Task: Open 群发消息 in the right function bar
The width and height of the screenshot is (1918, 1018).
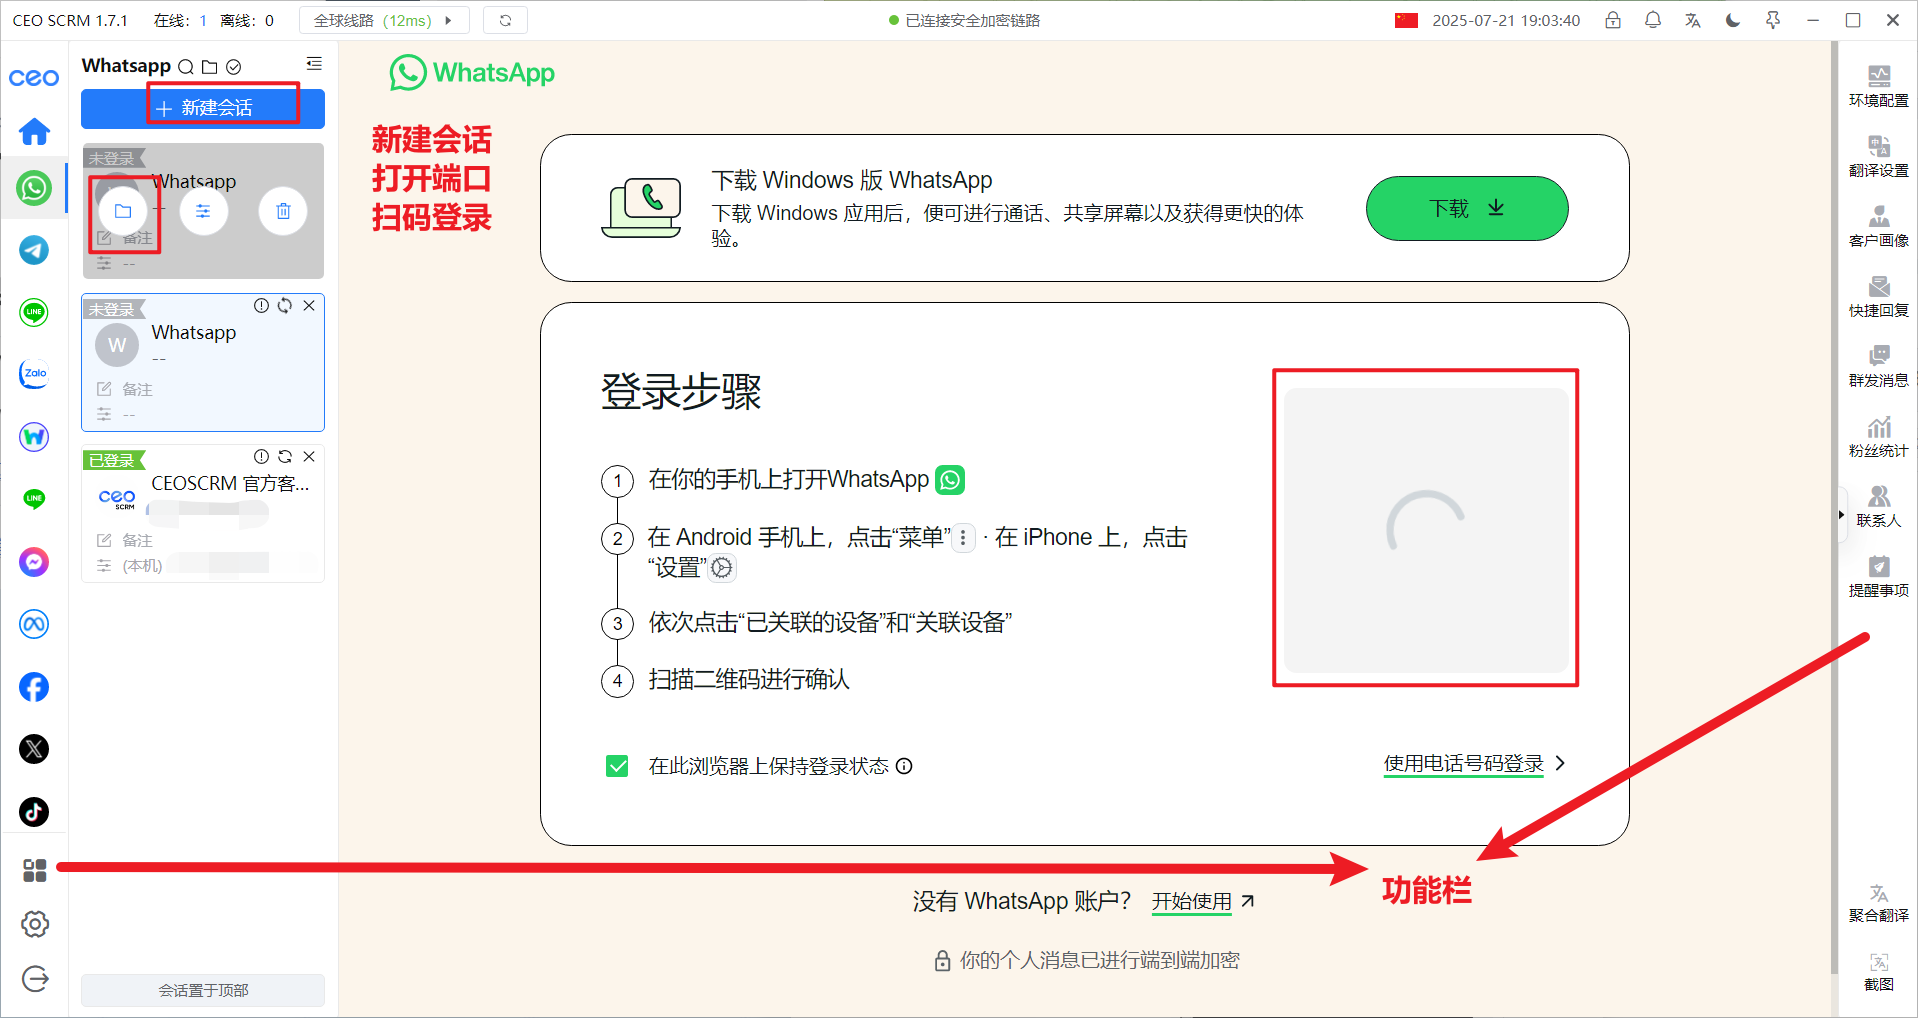Action: pyautogui.click(x=1879, y=366)
